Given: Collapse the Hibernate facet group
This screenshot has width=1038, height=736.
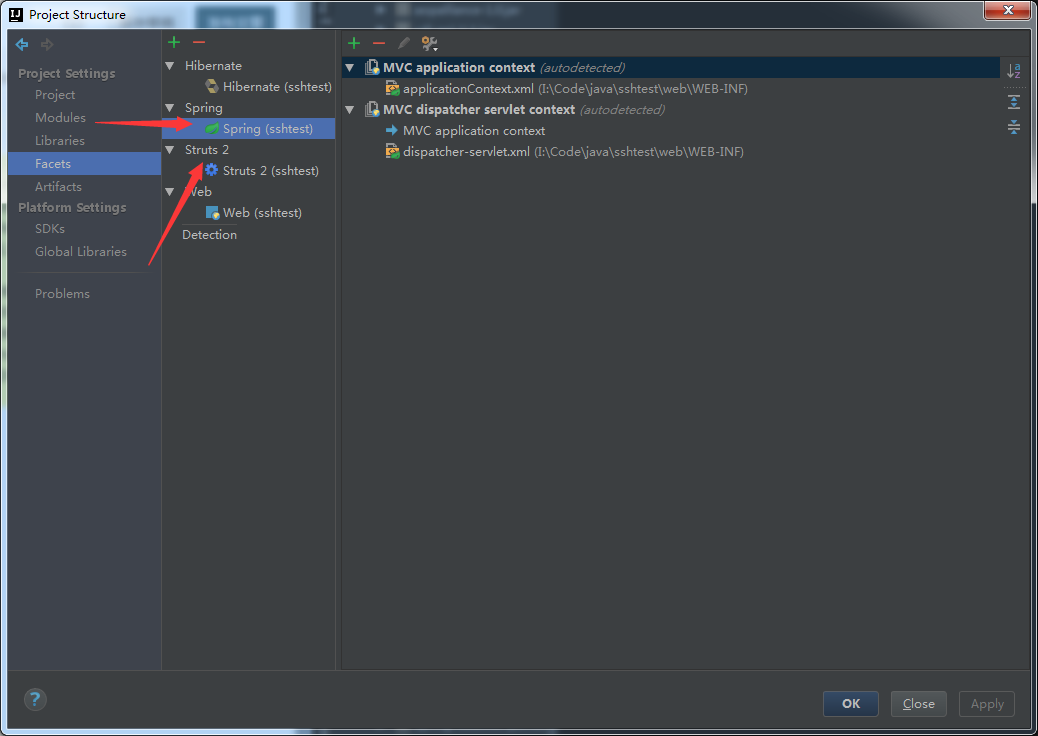Looking at the screenshot, I should tap(170, 66).
